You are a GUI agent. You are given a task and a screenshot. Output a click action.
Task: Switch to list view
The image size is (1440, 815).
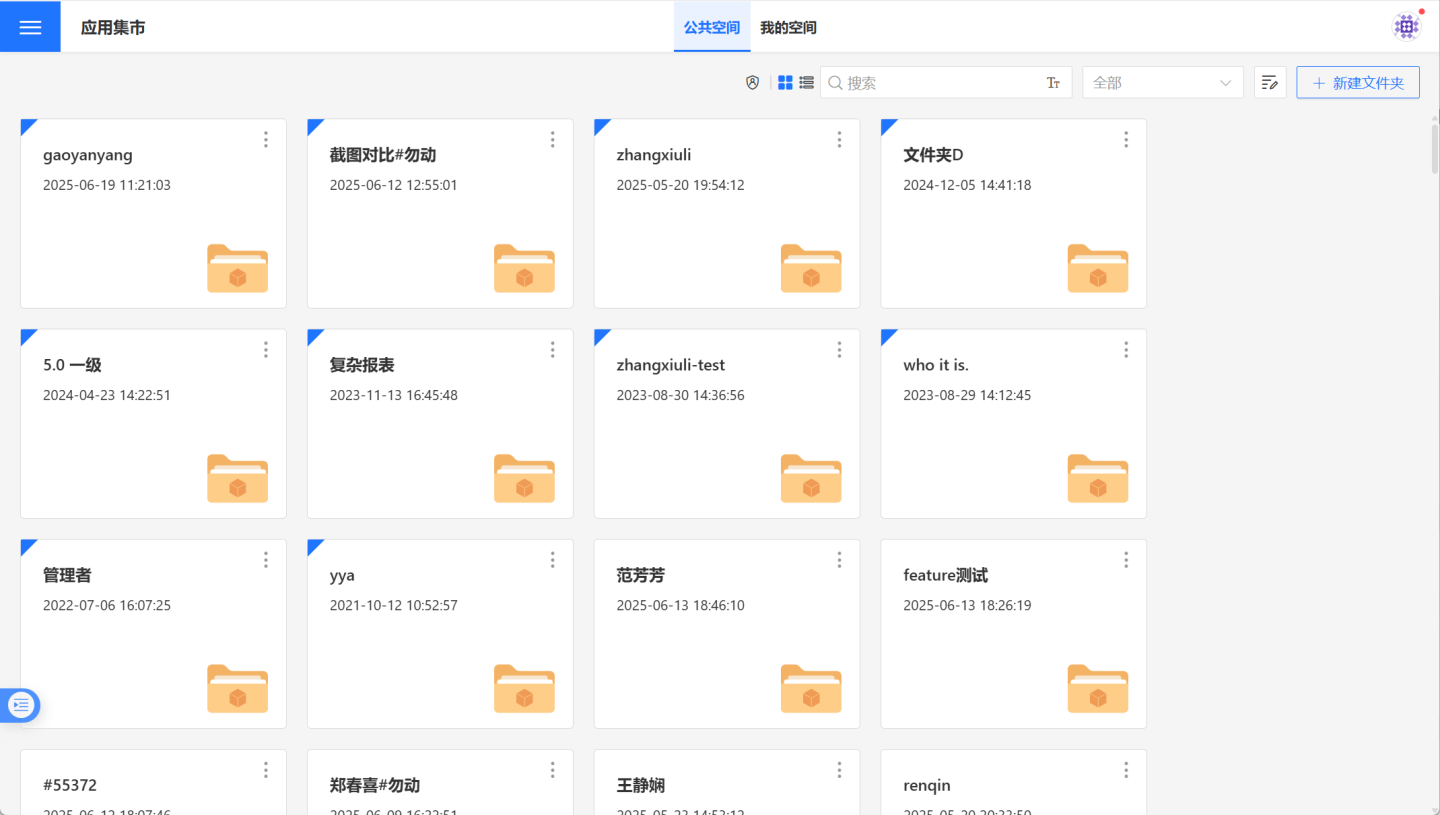click(x=806, y=83)
